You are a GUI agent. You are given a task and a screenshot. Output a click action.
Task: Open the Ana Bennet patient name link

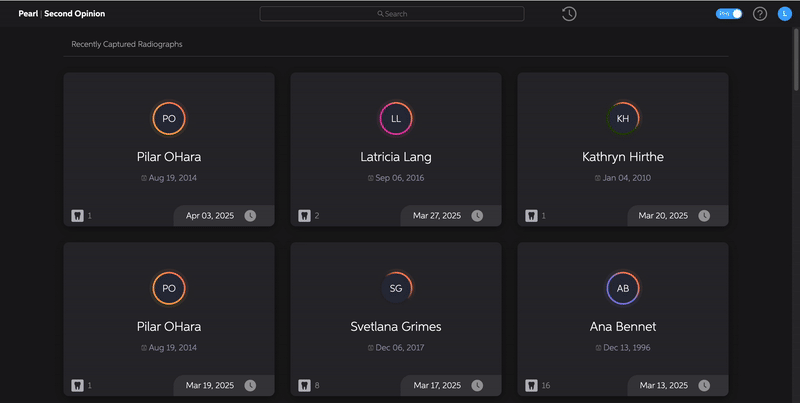(623, 327)
